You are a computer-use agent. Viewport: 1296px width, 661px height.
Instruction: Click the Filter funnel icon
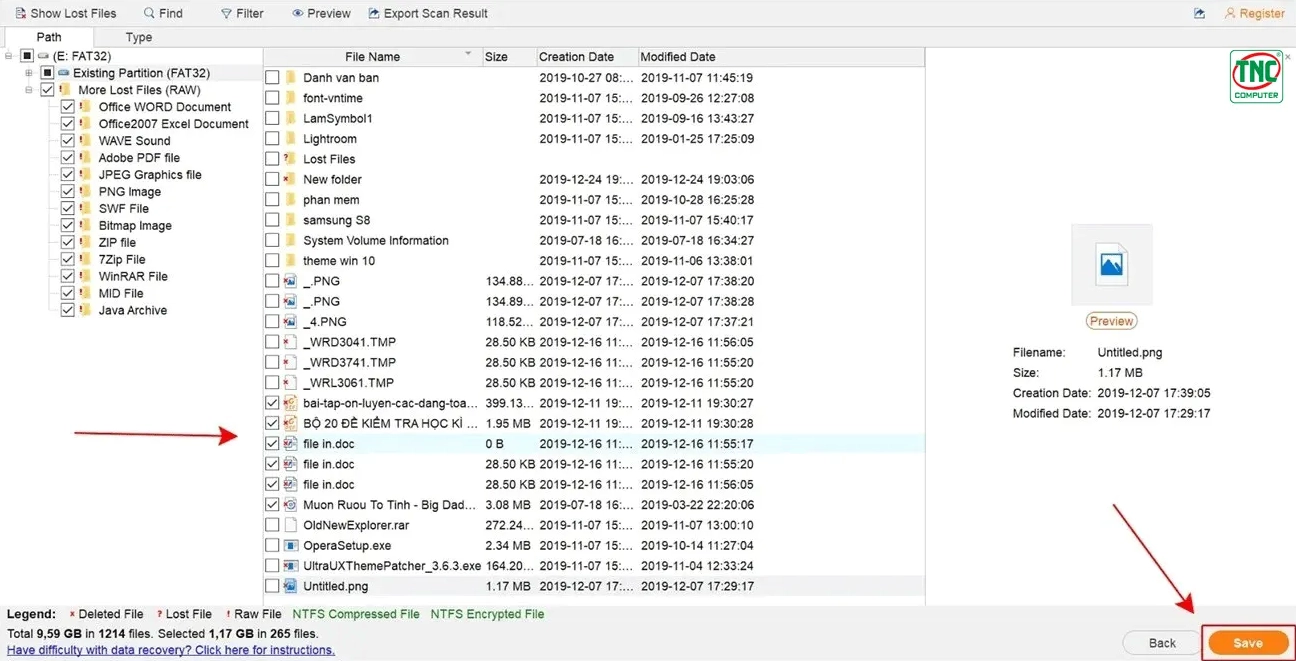pyautogui.click(x=227, y=13)
